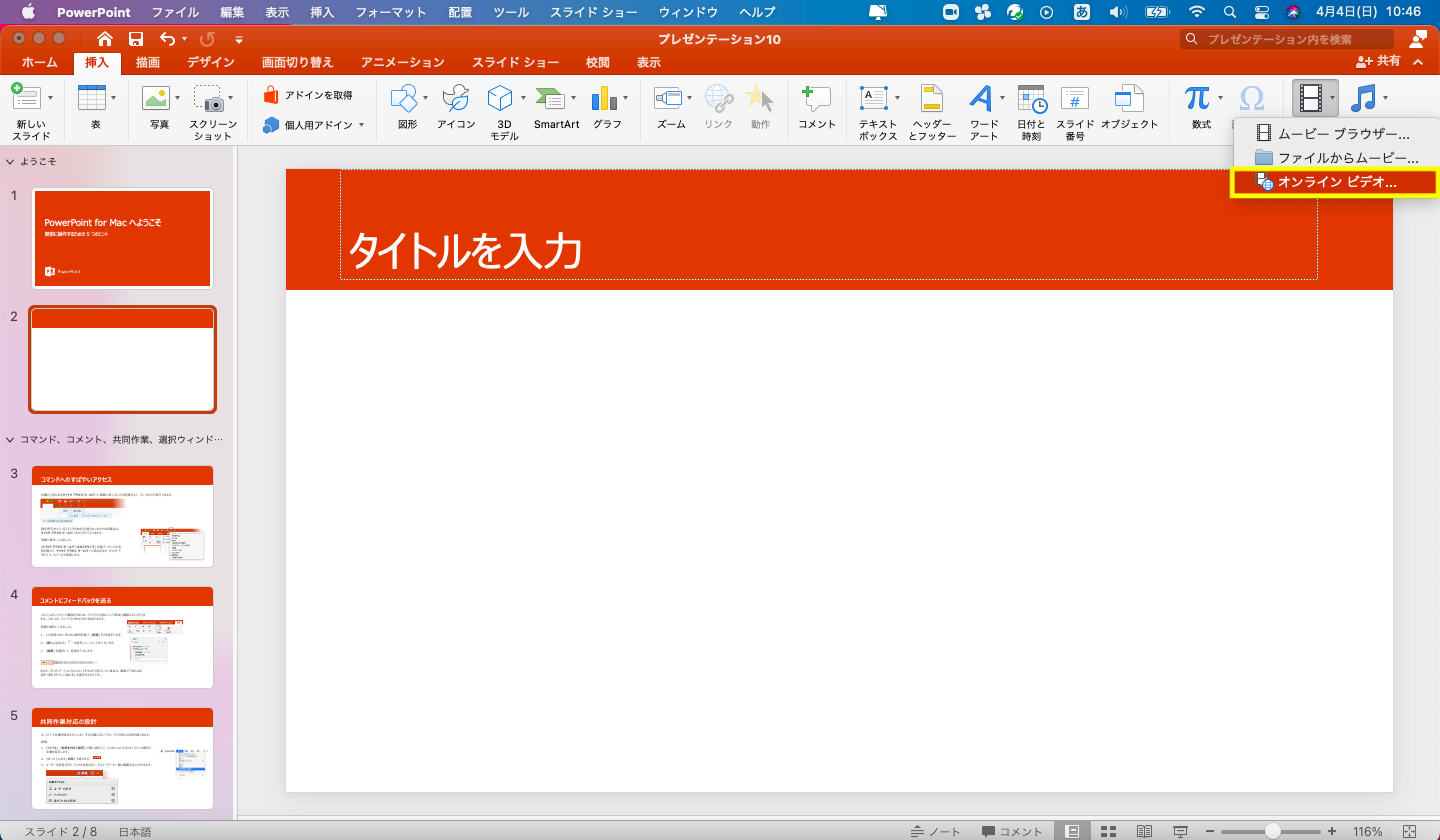
Task: Expand the 図形 shapes dropdown arrow
Action: 425,98
